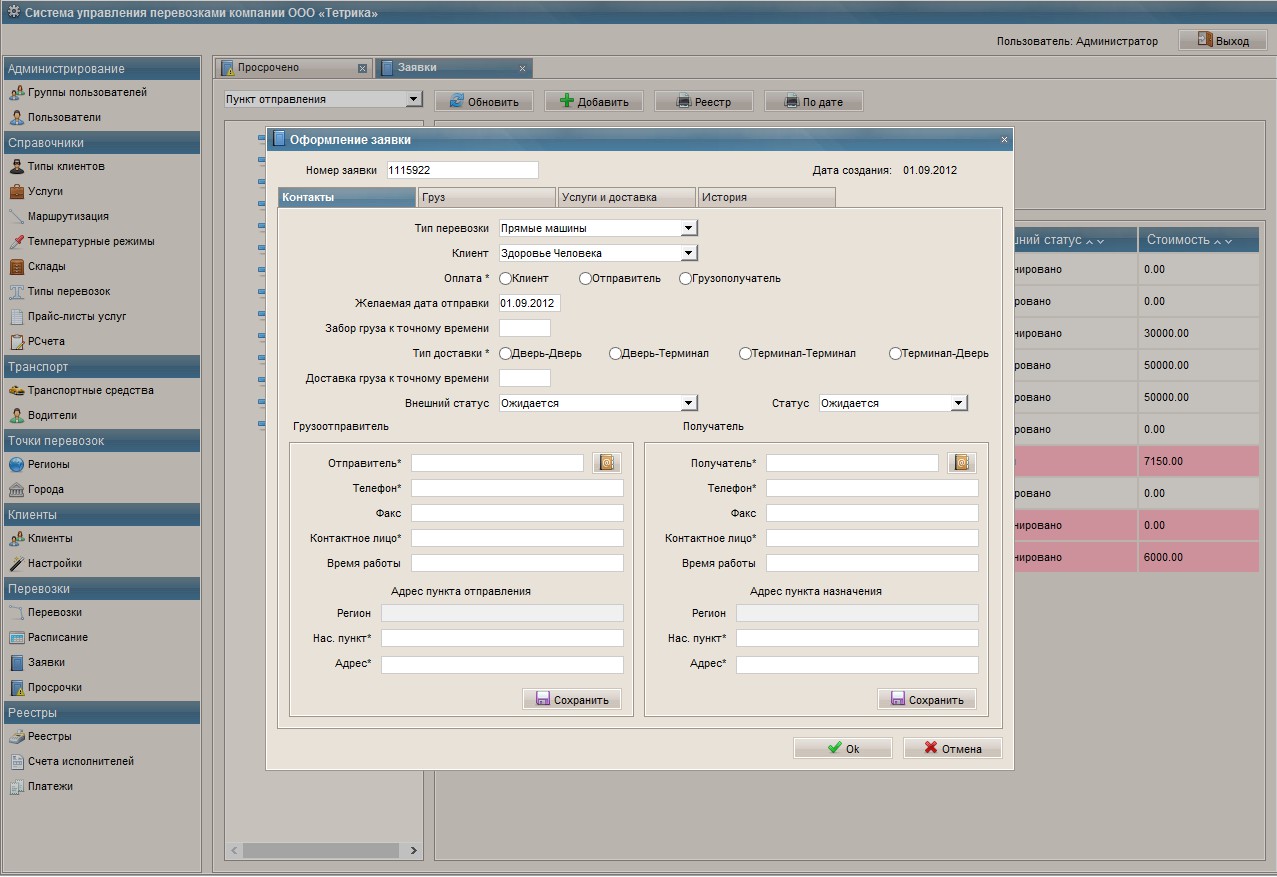This screenshot has width=1277, height=877.
Task: Click the Склады icon in sidebar
Action: (17, 267)
